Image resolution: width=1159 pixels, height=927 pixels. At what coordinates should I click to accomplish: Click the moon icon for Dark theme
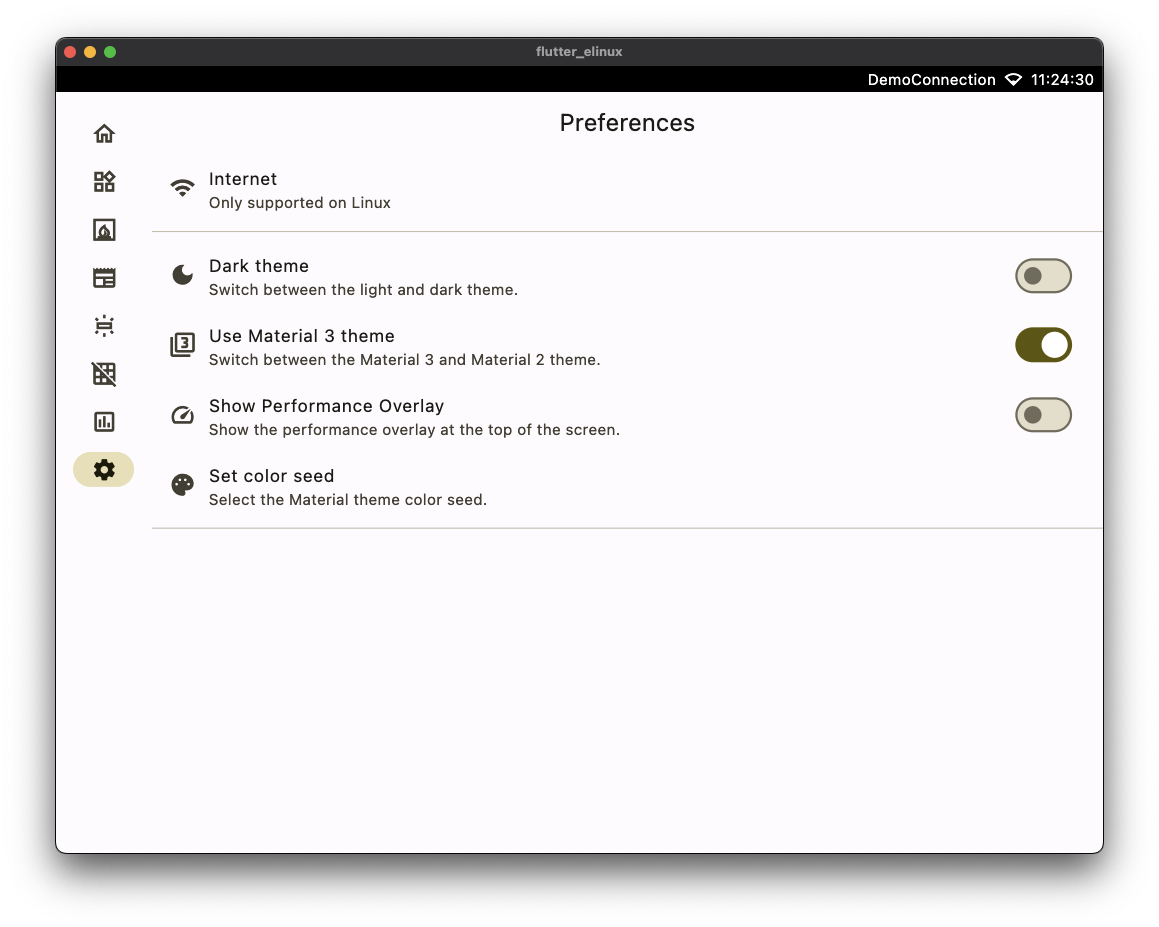[x=183, y=275]
